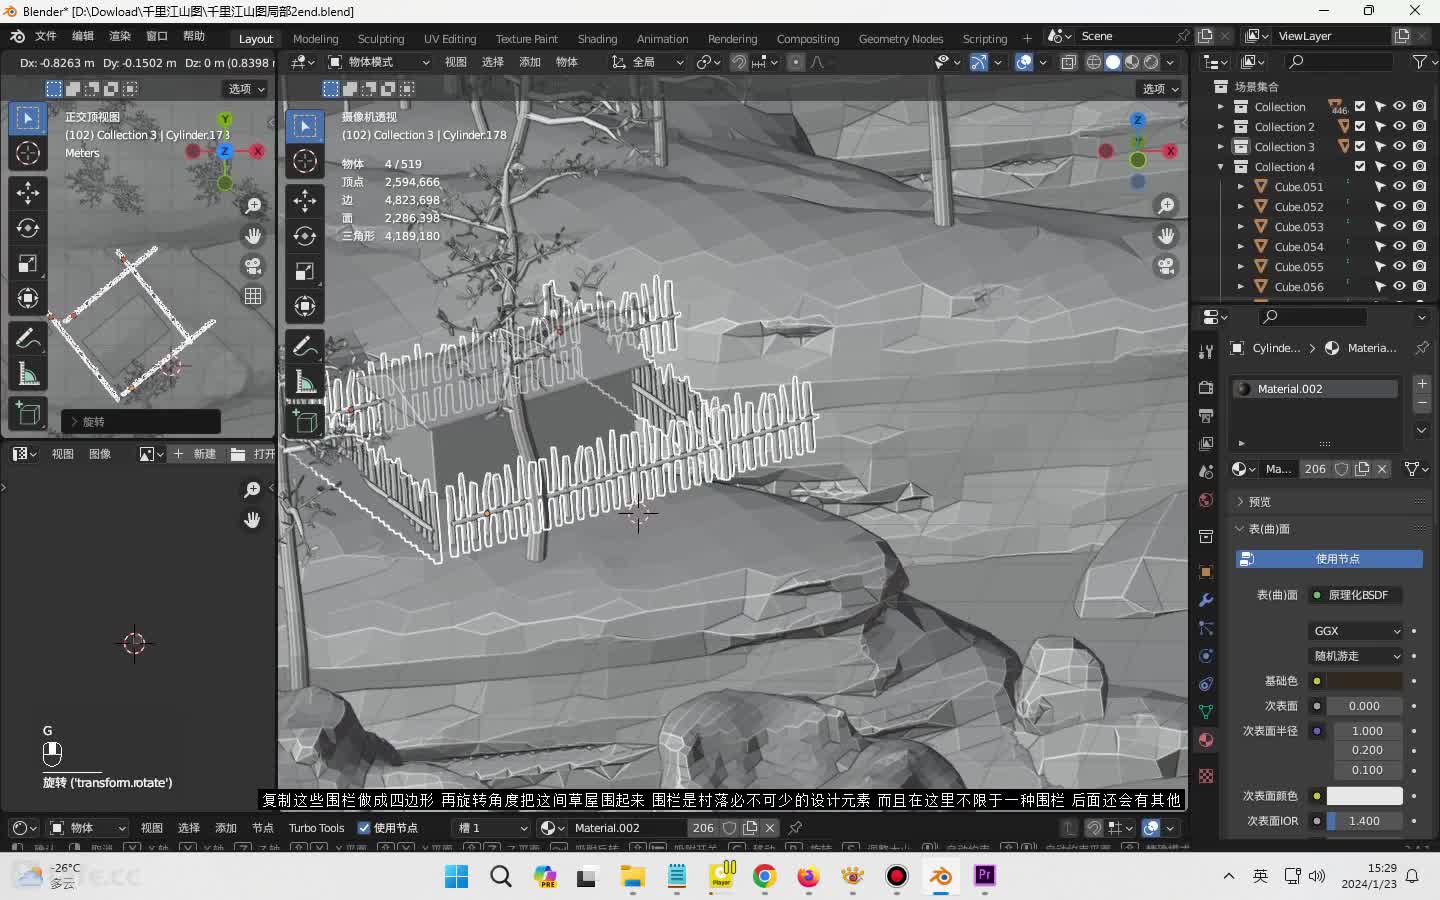Open Output properties tab
Viewport: 1440px width, 900px height.
pyautogui.click(x=1206, y=415)
